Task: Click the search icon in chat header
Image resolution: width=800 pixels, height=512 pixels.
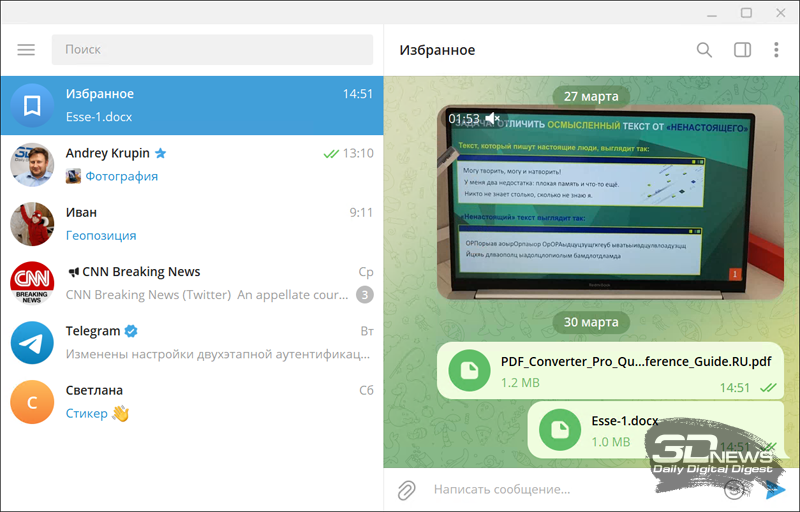Action: (x=704, y=50)
